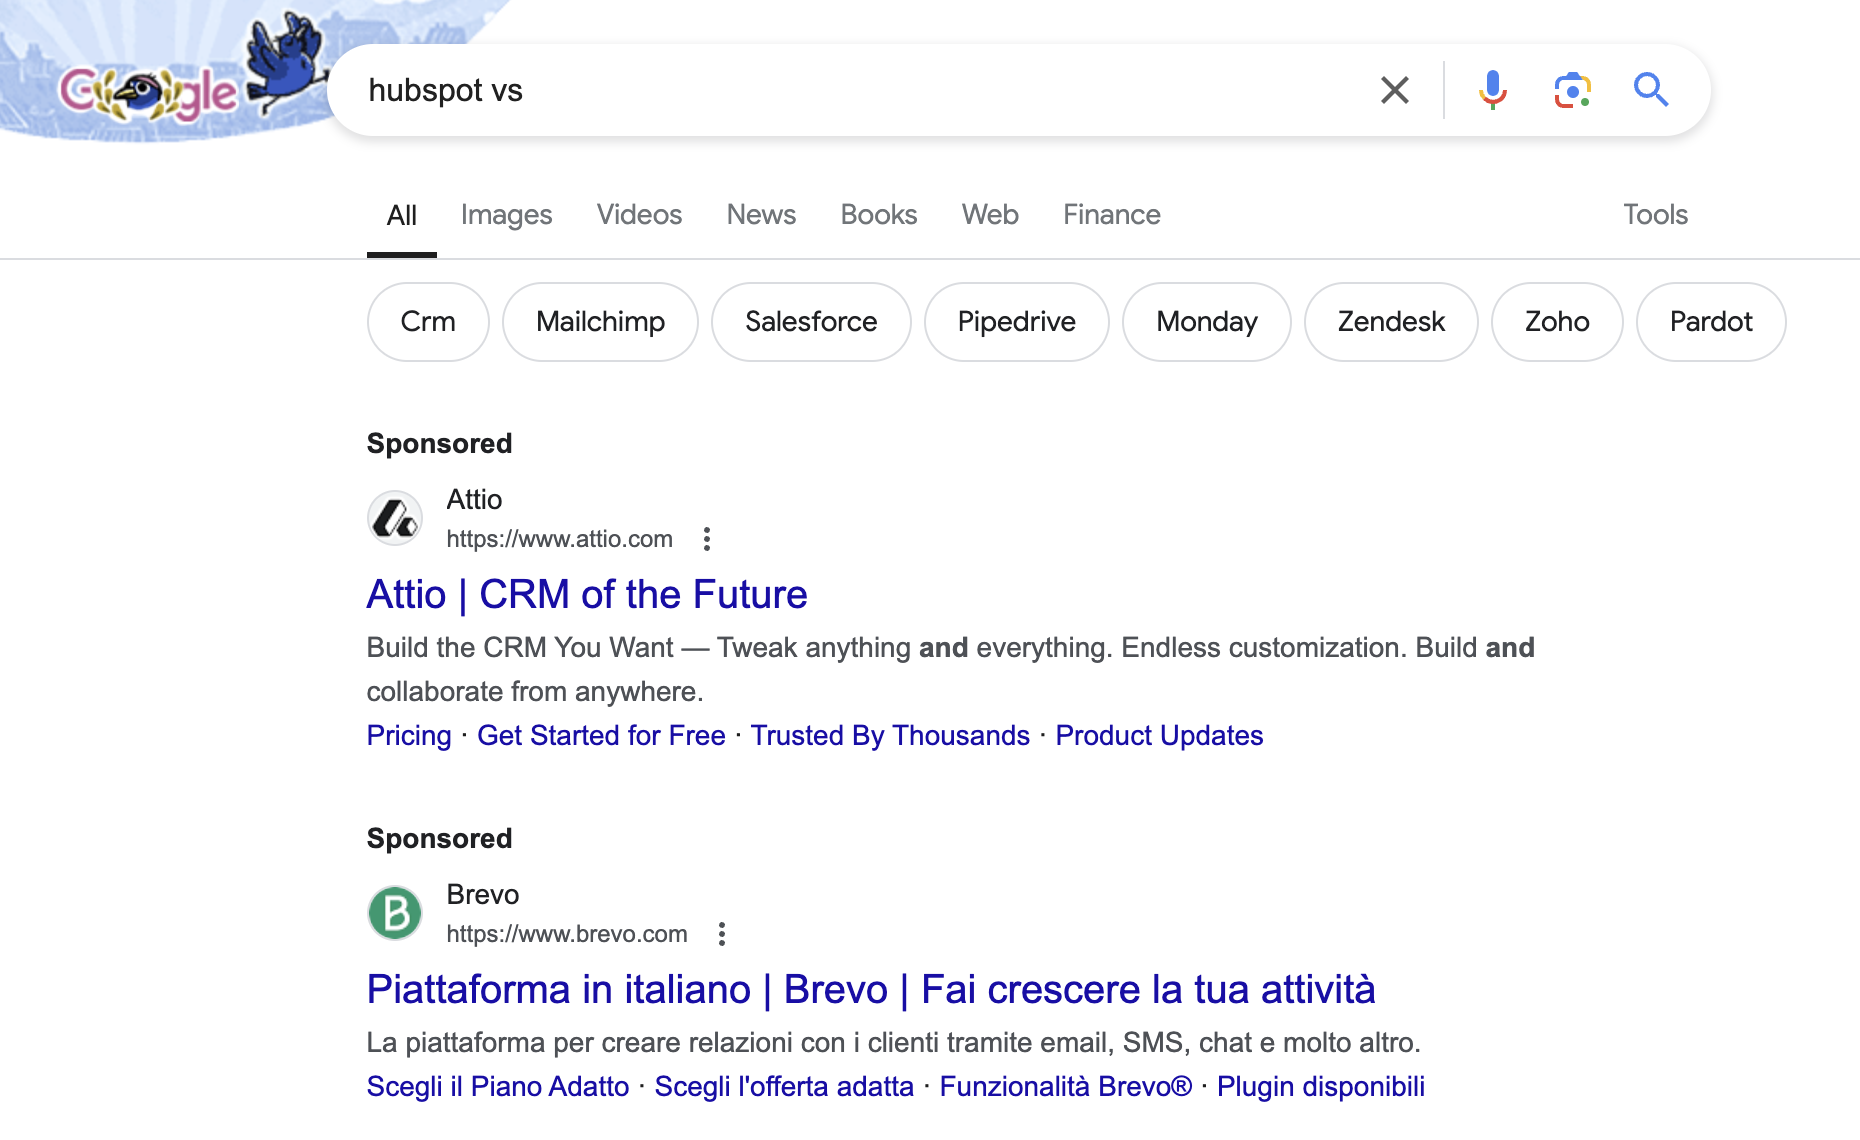Click the Brevo logo icon
The image size is (1860, 1140).
click(394, 913)
